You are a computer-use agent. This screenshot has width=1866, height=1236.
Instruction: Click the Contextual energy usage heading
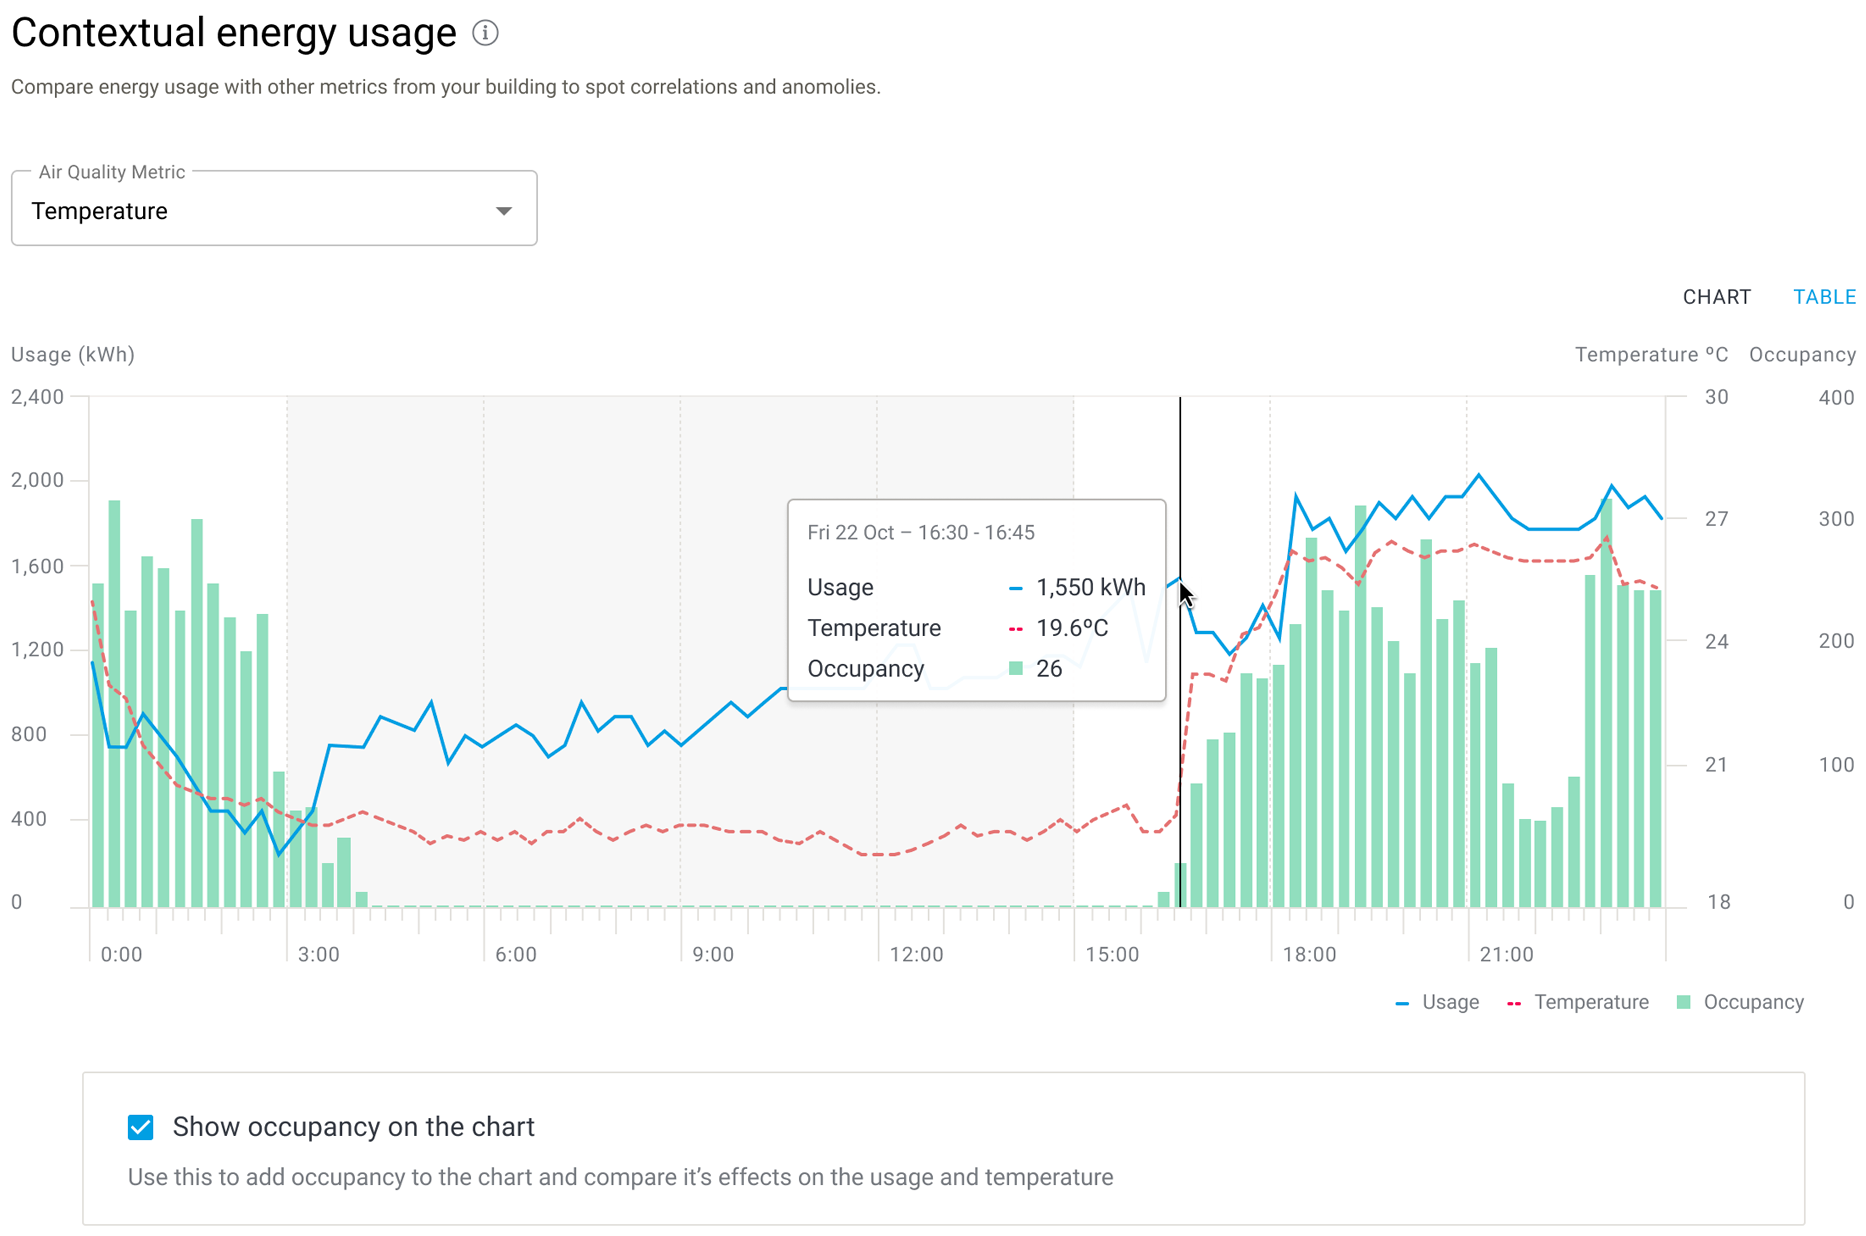click(234, 33)
